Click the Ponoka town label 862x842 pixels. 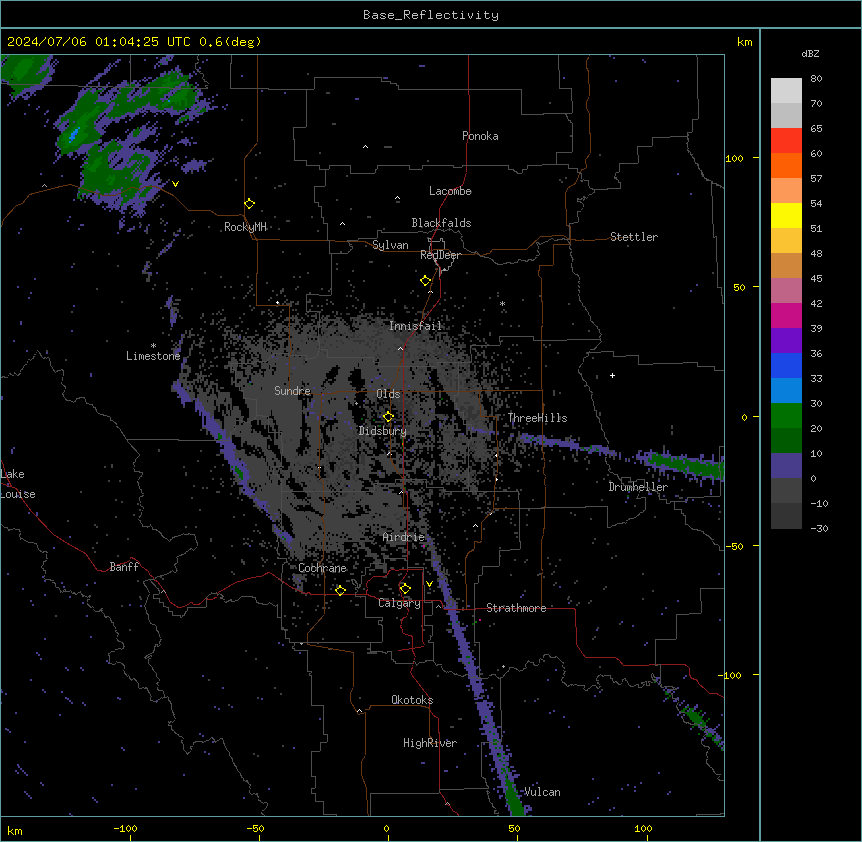coord(480,136)
